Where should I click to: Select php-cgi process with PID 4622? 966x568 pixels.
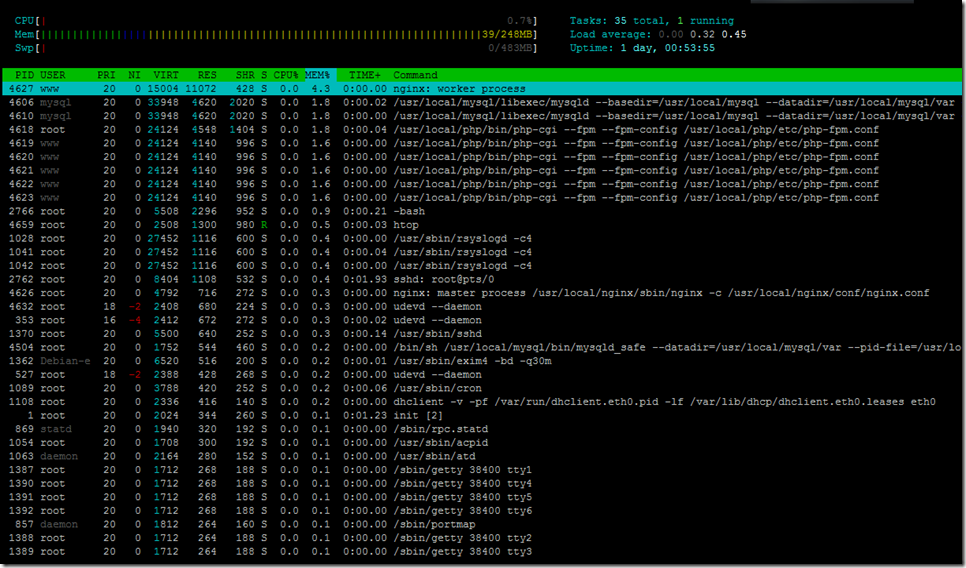coord(482,184)
